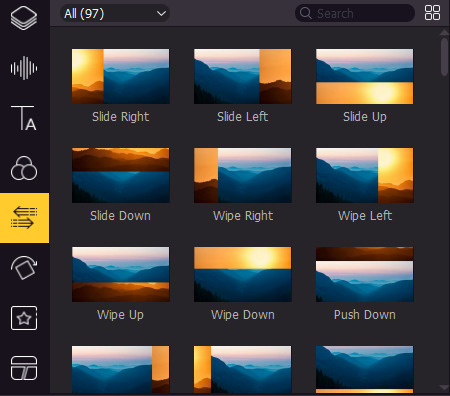Open the Media library layers icon

[24, 18]
